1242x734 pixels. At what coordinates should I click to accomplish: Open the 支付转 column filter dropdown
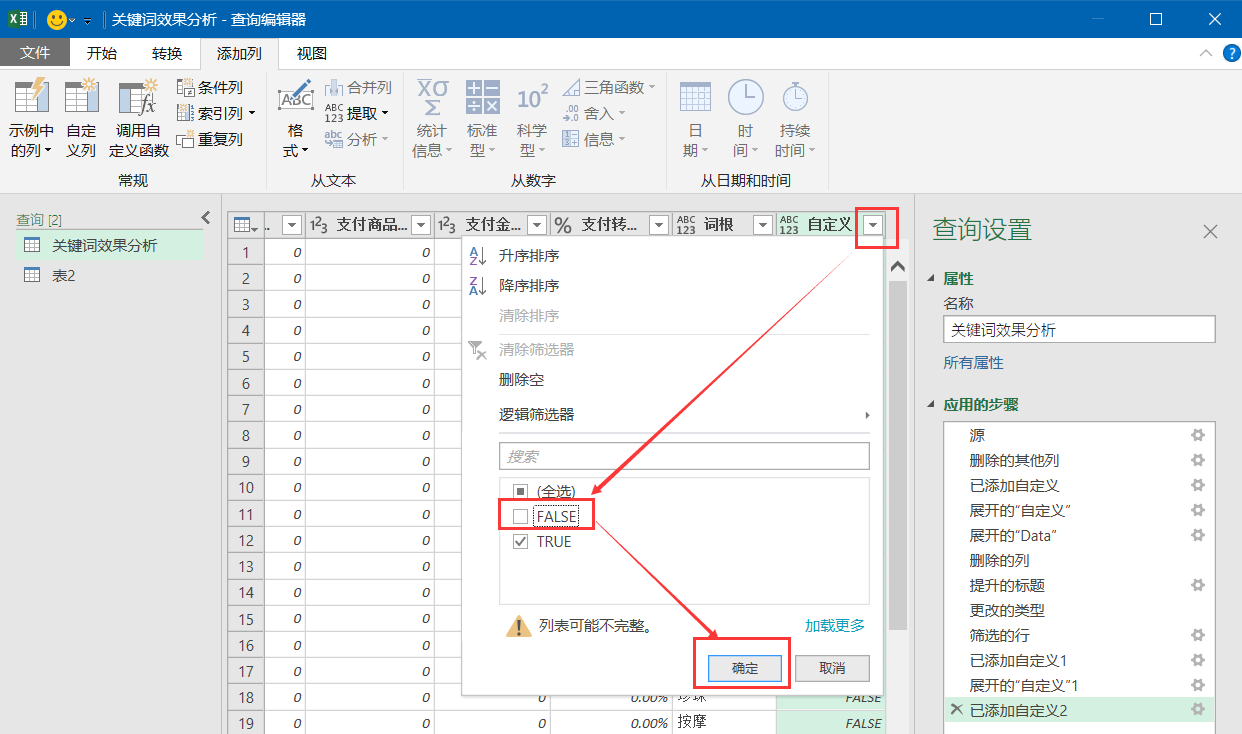[x=658, y=226]
